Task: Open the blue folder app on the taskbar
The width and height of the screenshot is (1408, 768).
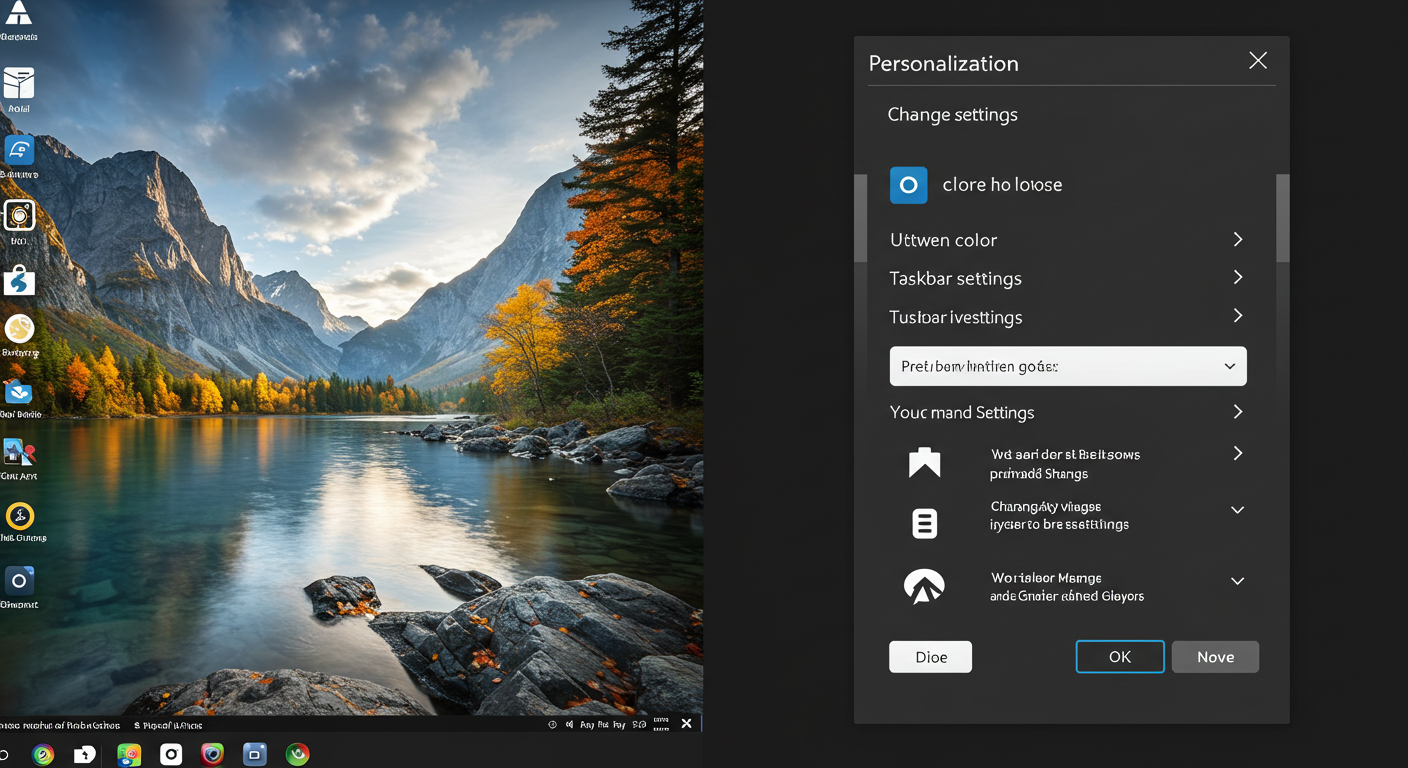Action: pyautogui.click(x=255, y=754)
